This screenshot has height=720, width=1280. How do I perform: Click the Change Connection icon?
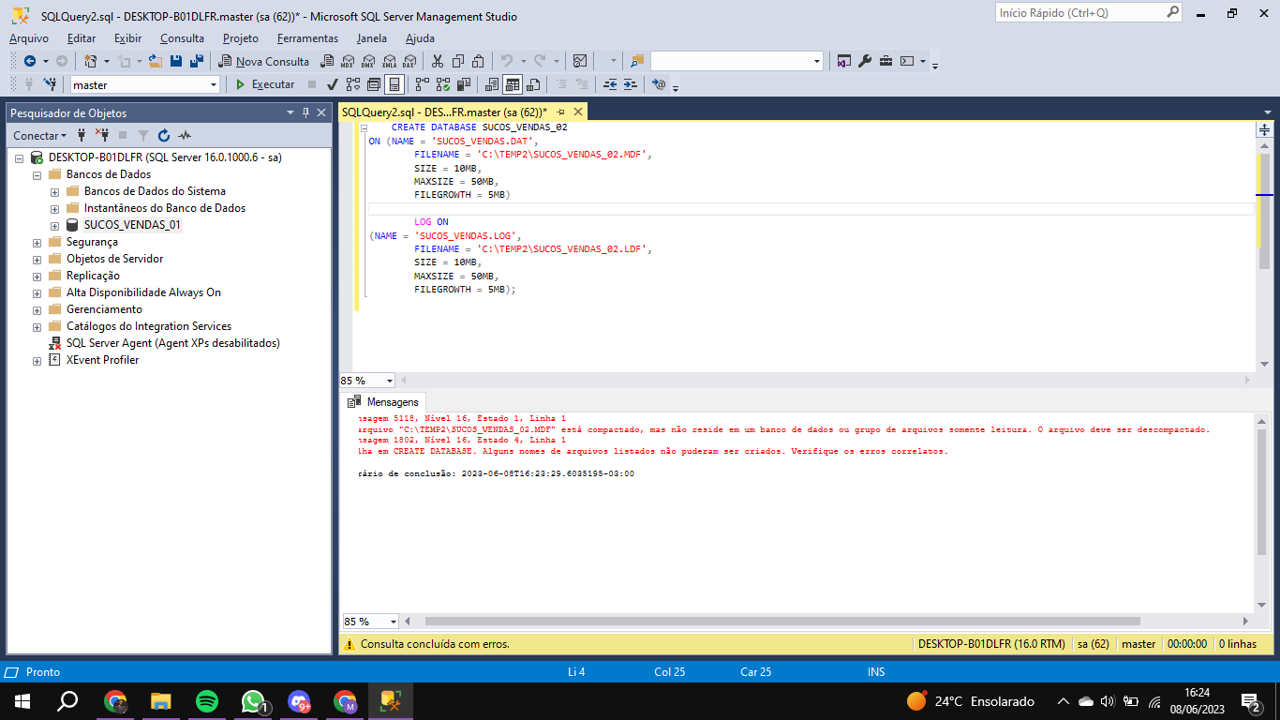[49, 85]
